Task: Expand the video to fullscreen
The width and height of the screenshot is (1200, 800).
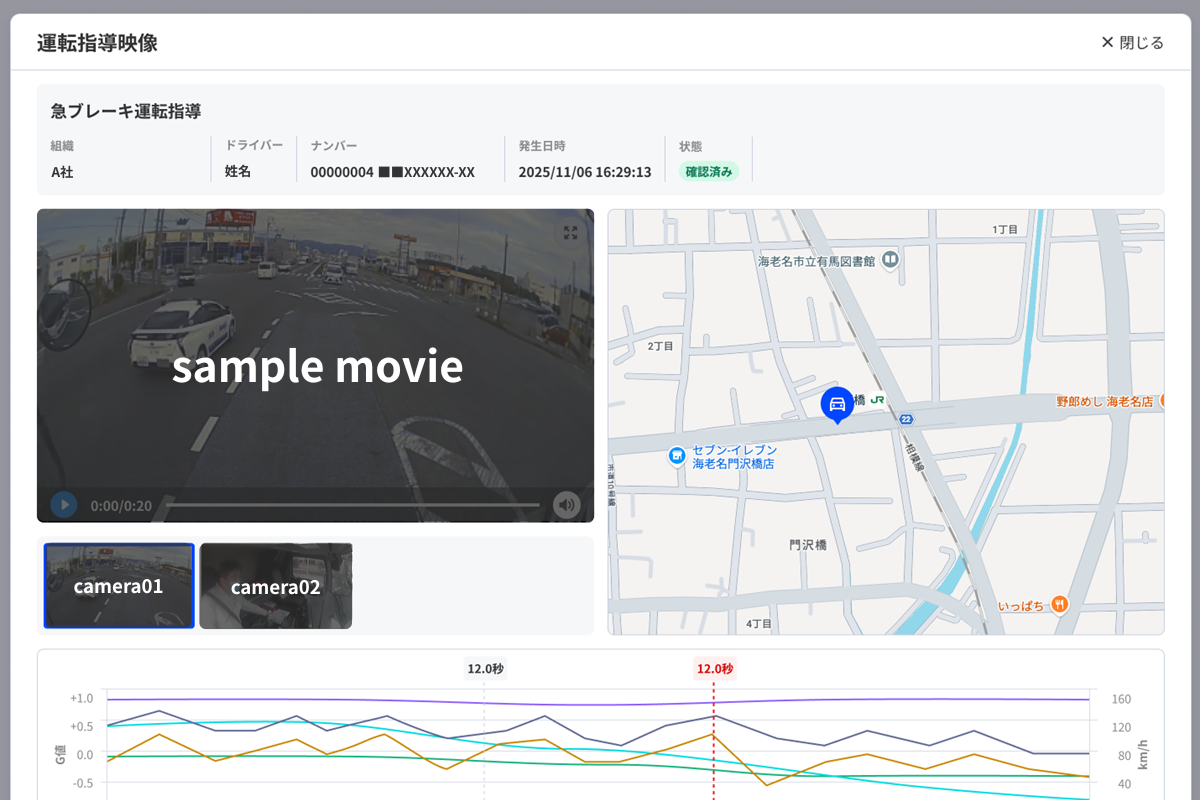Action: [570, 233]
